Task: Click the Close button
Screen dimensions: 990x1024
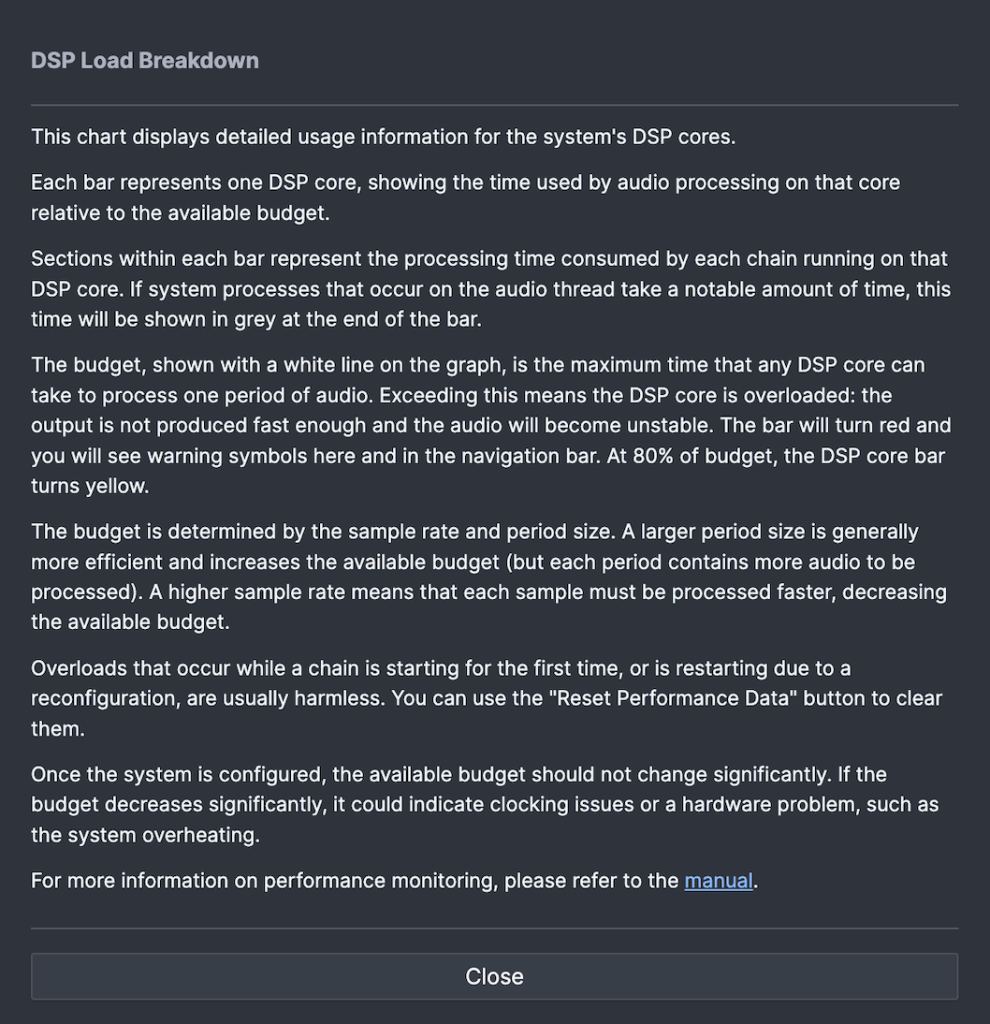Action: point(494,976)
